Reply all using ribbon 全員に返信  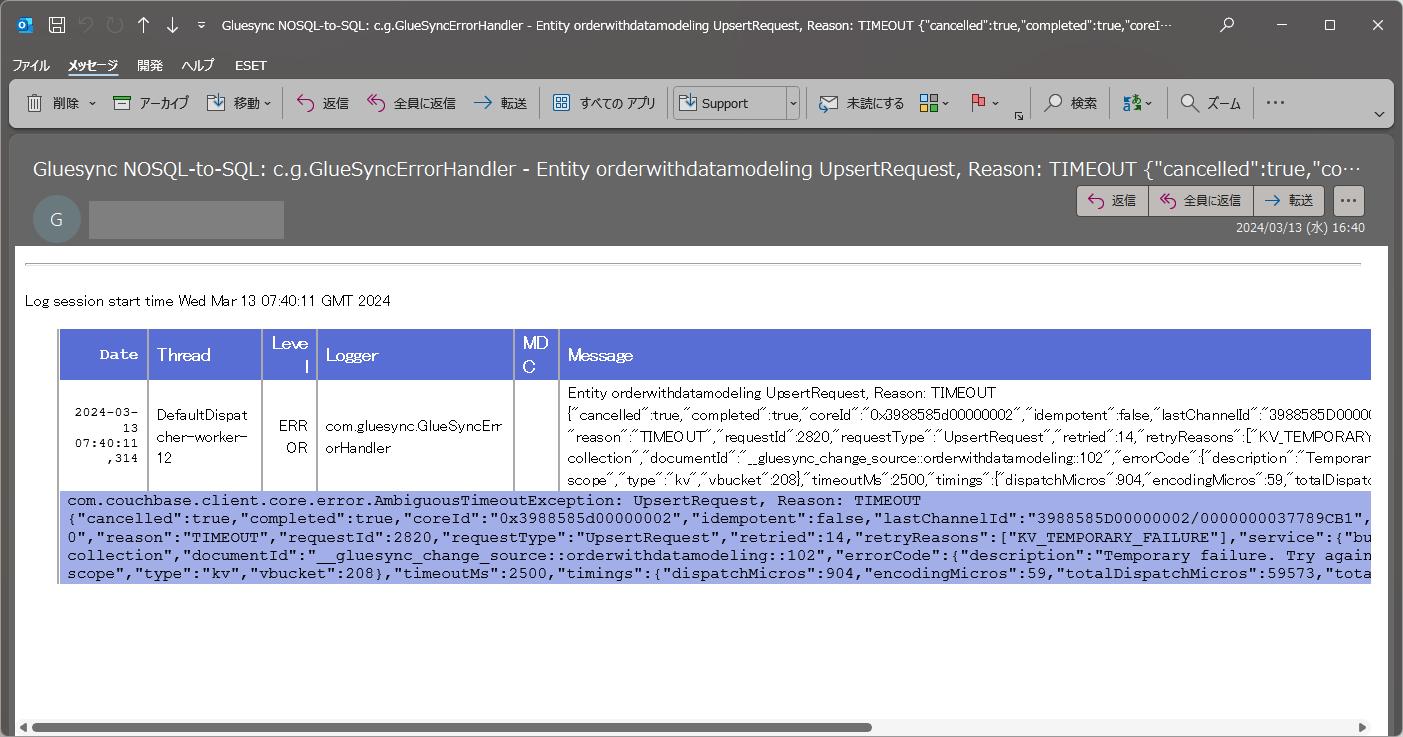411,103
